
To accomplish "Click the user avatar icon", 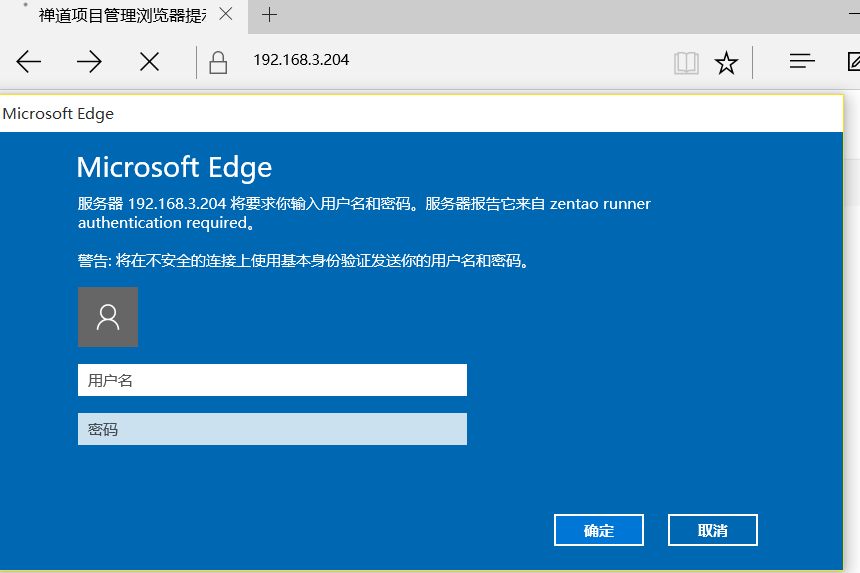I will point(108,317).
